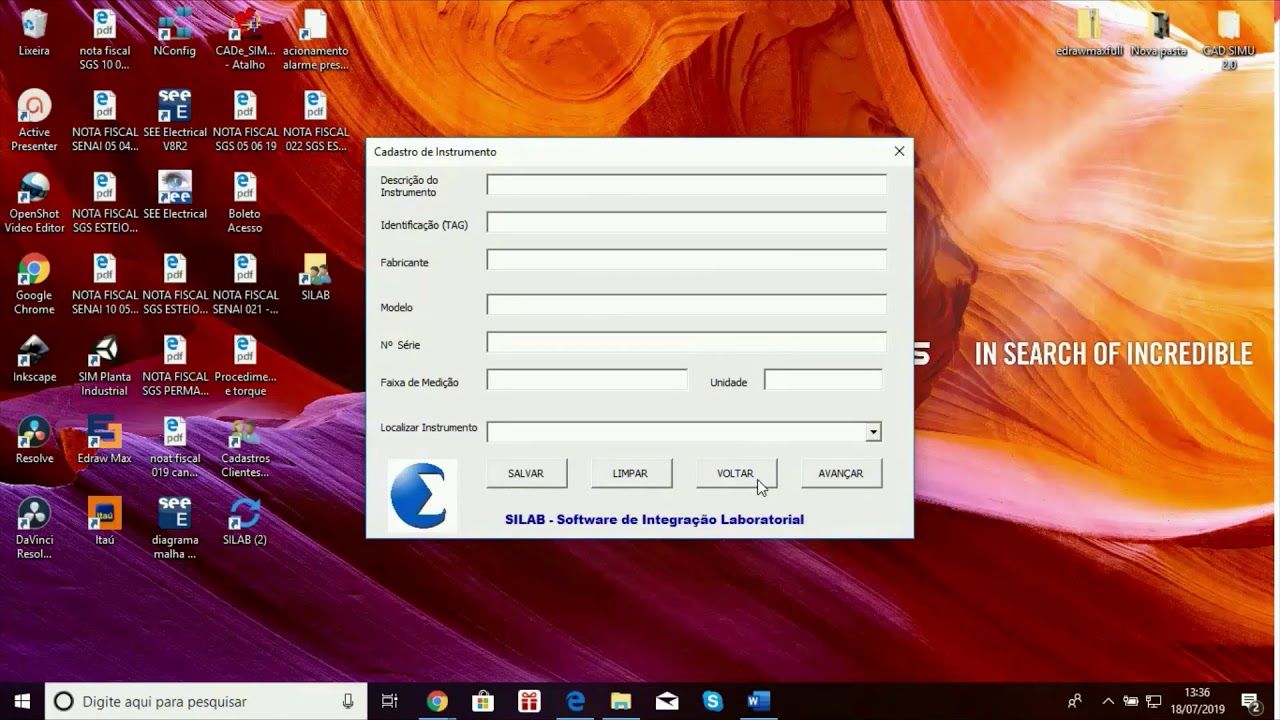This screenshot has height=720, width=1280.
Task: Click the Skype icon in taskbar
Action: click(712, 701)
